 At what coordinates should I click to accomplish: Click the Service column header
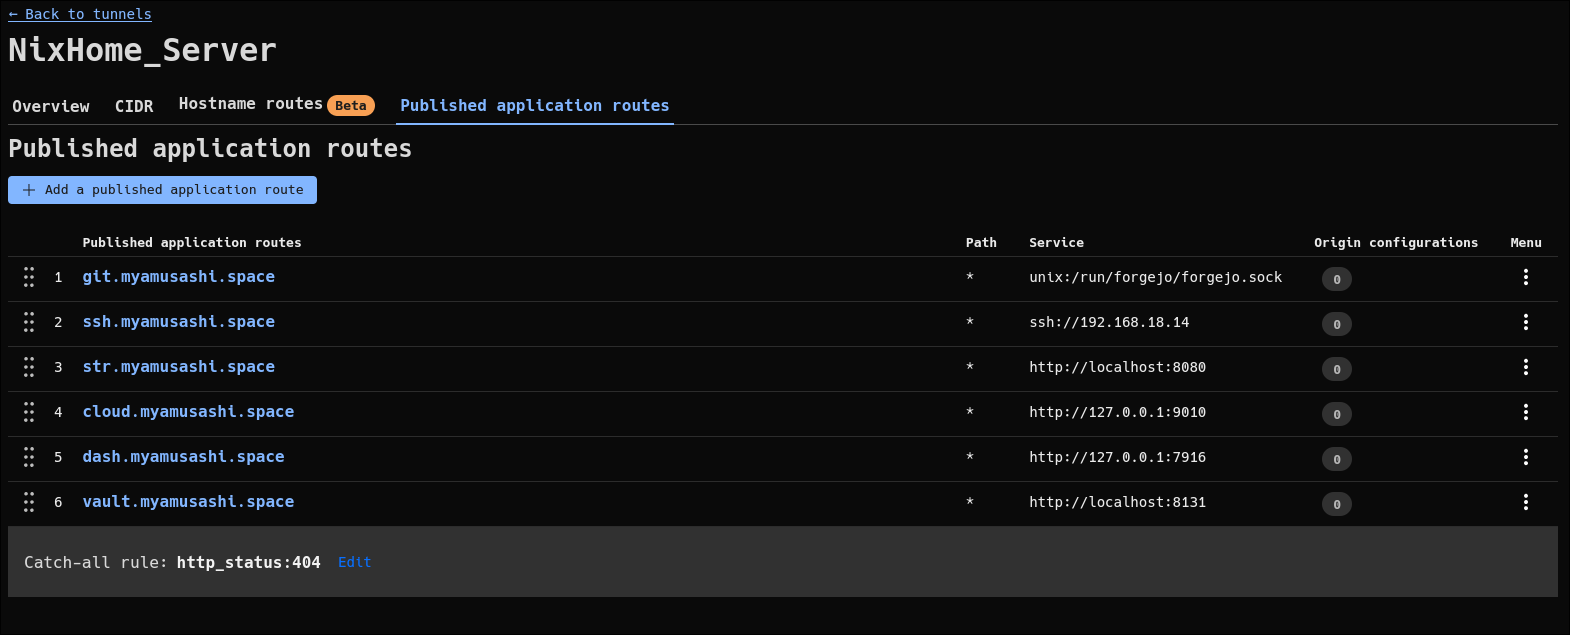point(1056,243)
